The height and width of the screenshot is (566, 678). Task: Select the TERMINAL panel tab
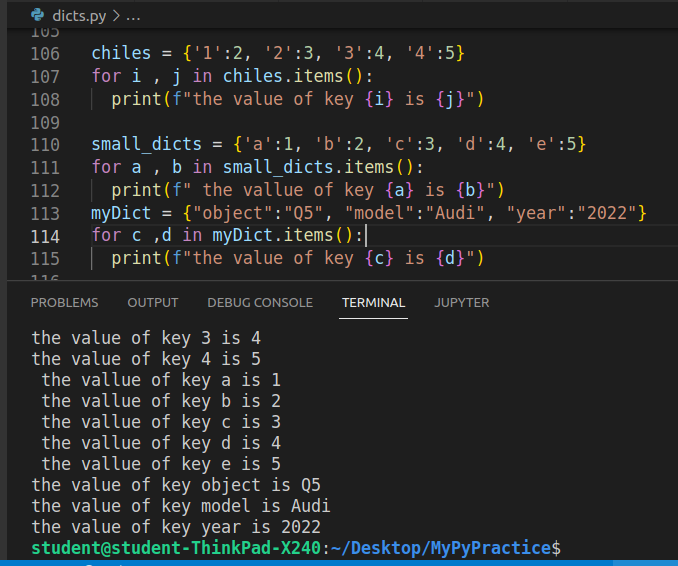[374, 303]
